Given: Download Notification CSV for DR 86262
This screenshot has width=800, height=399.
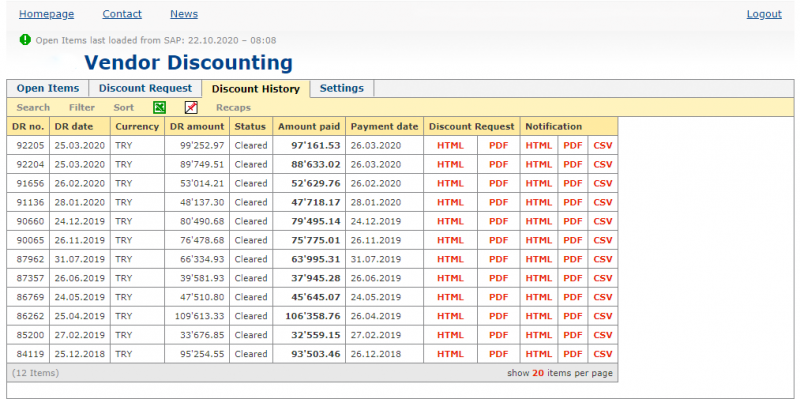Looking at the screenshot, I should pos(603,316).
